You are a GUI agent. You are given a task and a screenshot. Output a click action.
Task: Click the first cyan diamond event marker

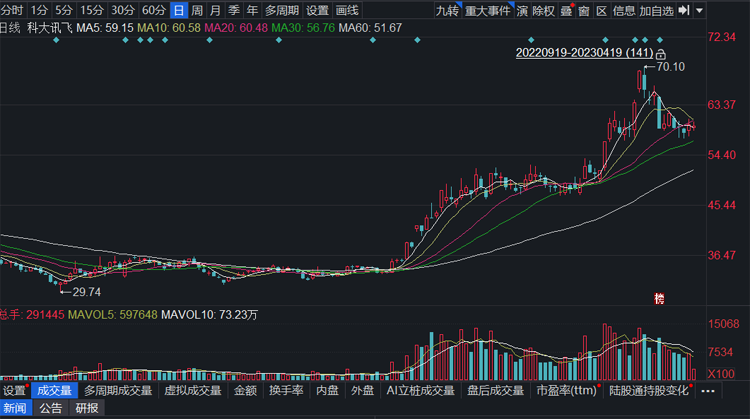coord(56,40)
